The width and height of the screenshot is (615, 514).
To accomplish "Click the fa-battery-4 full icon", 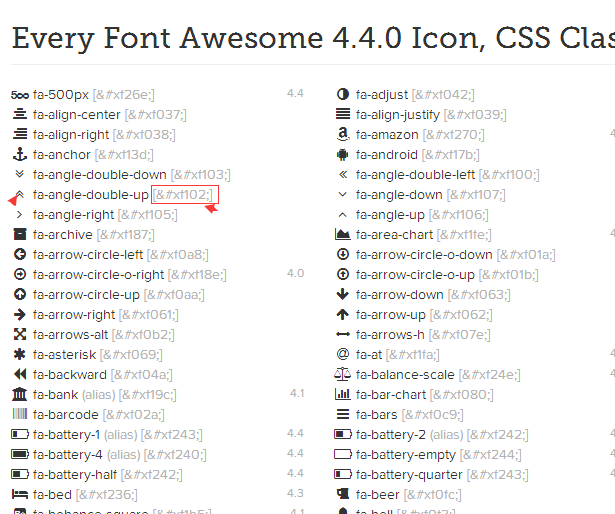I will tap(20, 454).
